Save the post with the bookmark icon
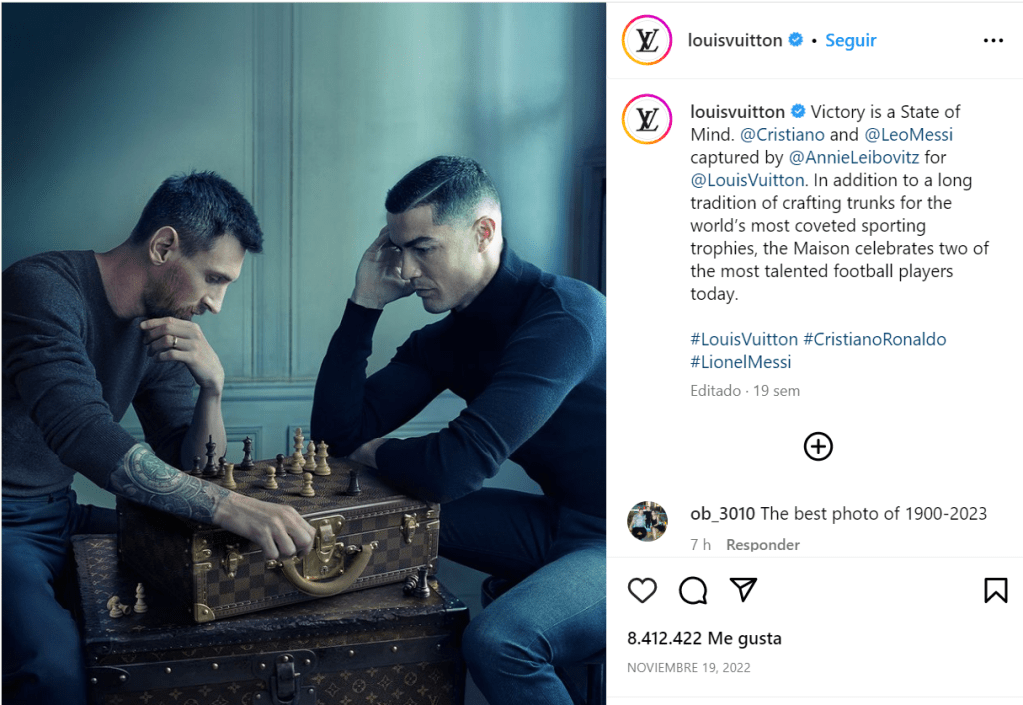The image size is (1023, 705). click(x=996, y=590)
